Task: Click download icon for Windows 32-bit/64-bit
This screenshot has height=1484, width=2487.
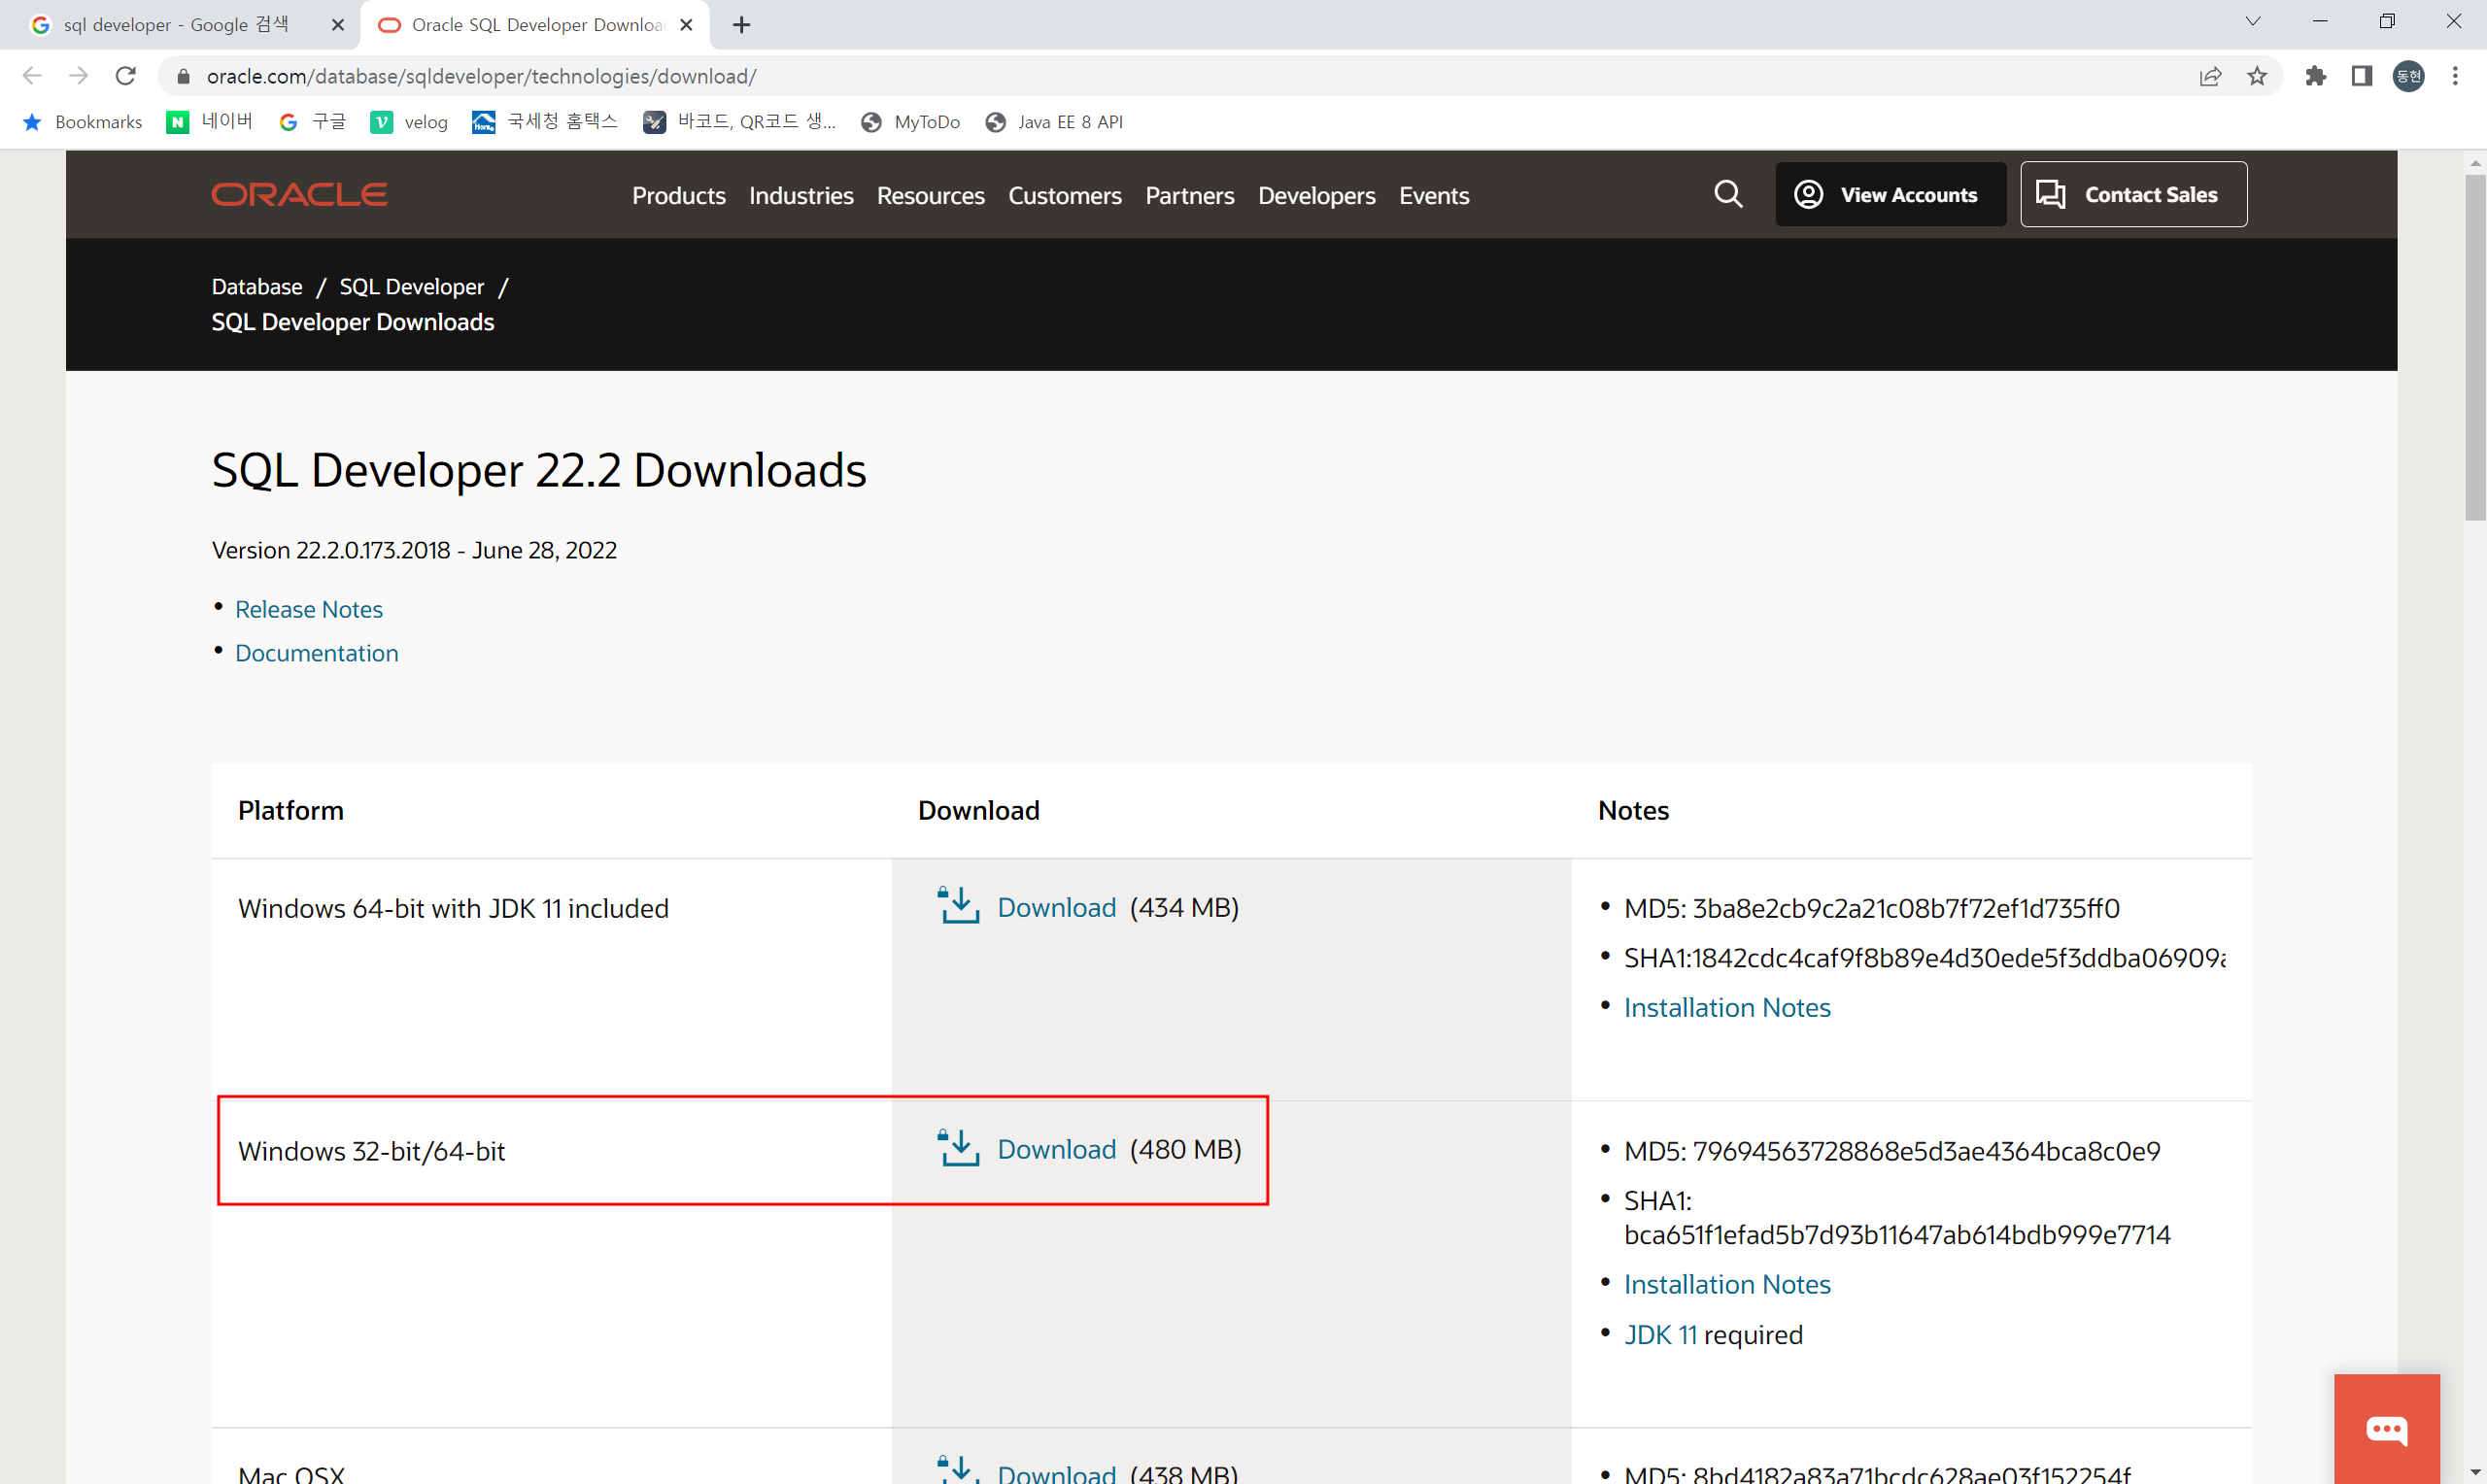Action: coord(958,1148)
